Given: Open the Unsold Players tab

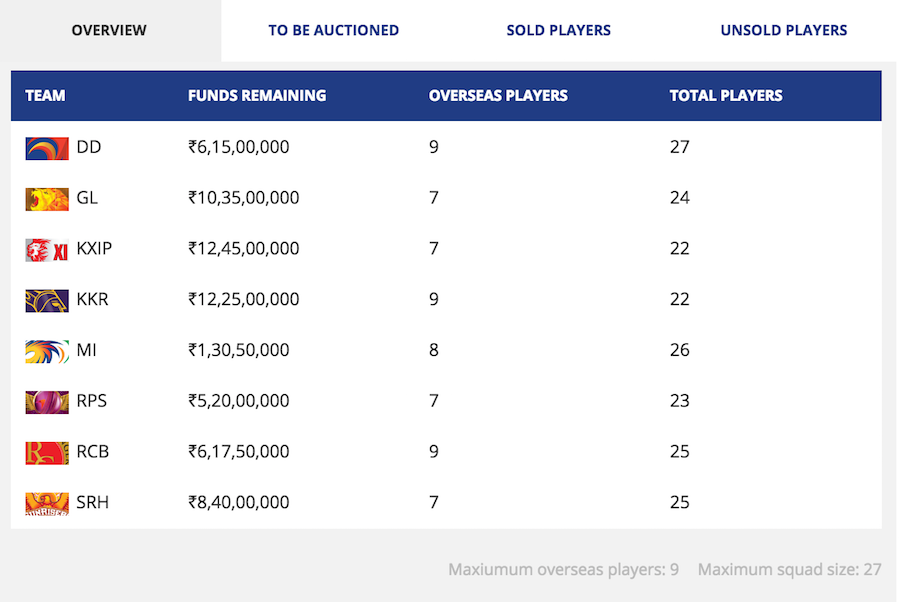Looking at the screenshot, I should (783, 30).
